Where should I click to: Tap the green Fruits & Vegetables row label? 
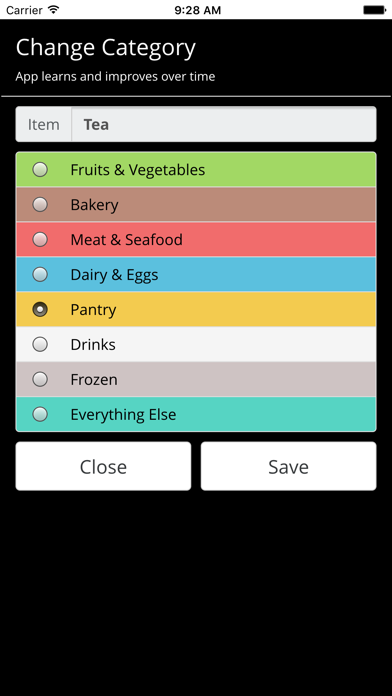(x=138, y=170)
